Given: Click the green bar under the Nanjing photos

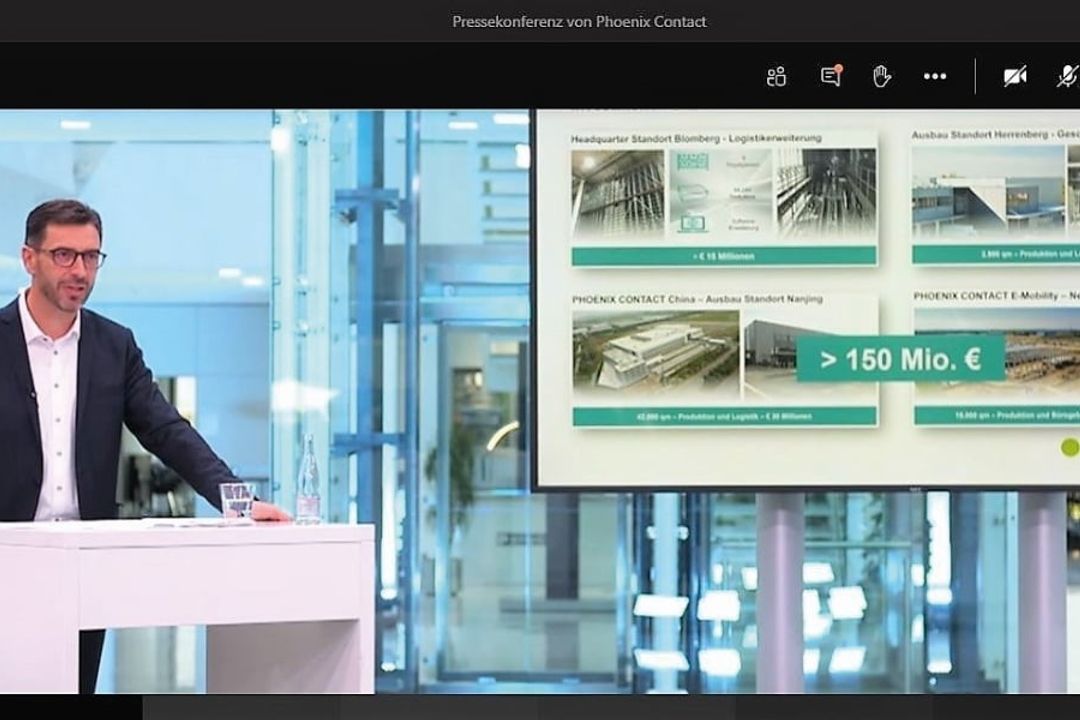Looking at the screenshot, I should coord(724,416).
